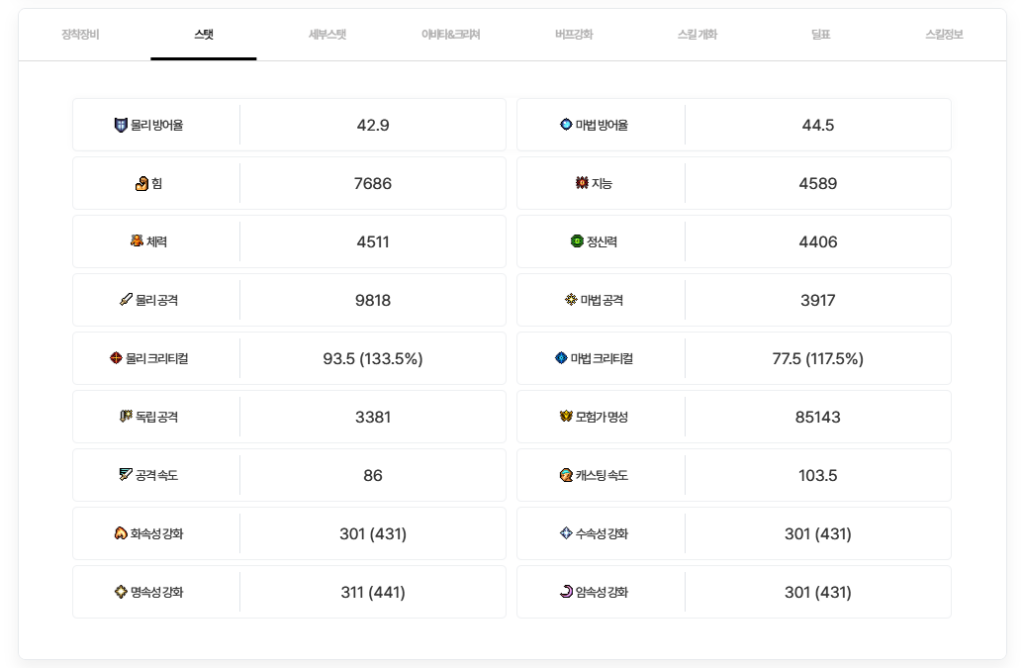Click the 정신력 green spirit icon

click(576, 242)
